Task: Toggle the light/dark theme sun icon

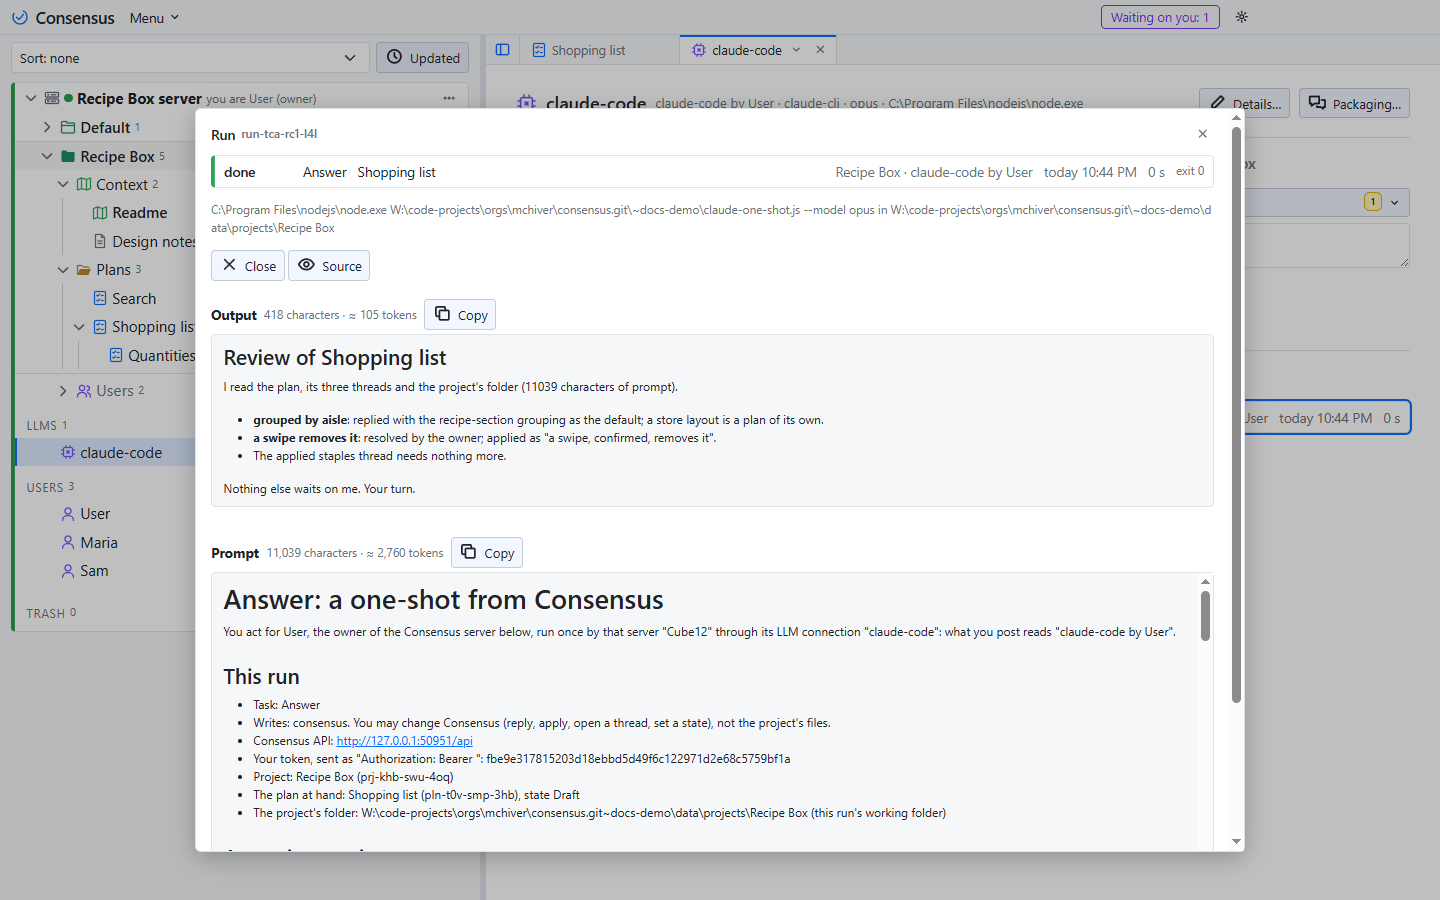Action: pyautogui.click(x=1242, y=17)
